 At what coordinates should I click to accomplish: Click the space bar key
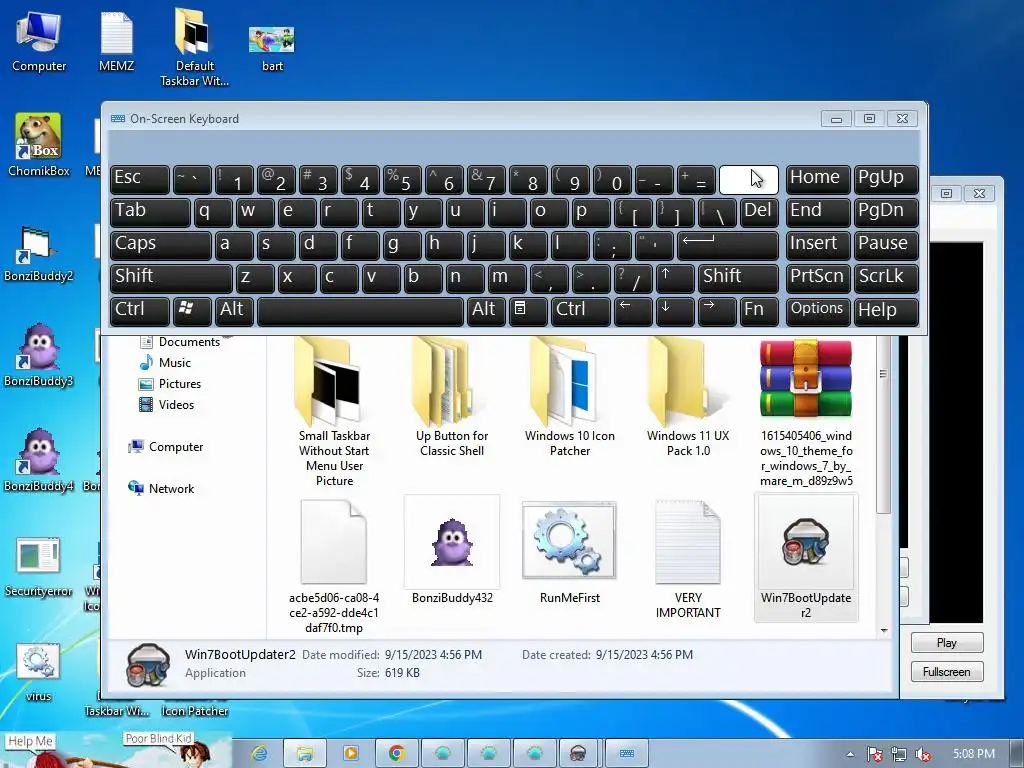coord(360,310)
